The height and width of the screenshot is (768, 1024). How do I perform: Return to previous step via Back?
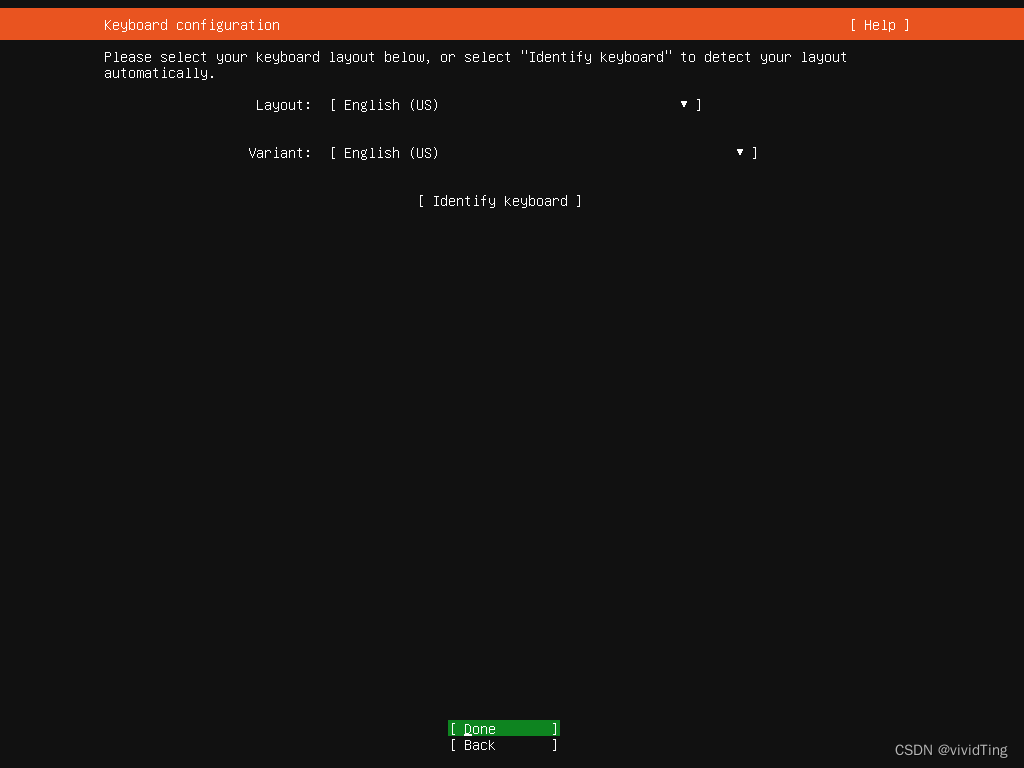click(503, 745)
